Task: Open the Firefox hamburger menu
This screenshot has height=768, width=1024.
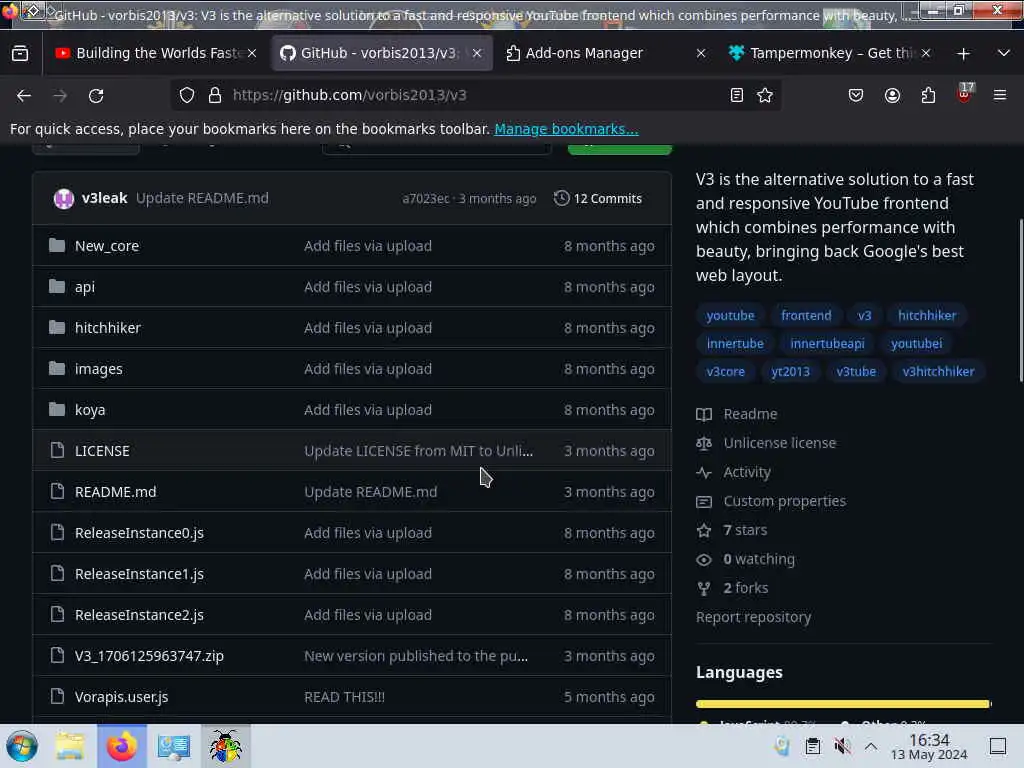Action: (1000, 95)
